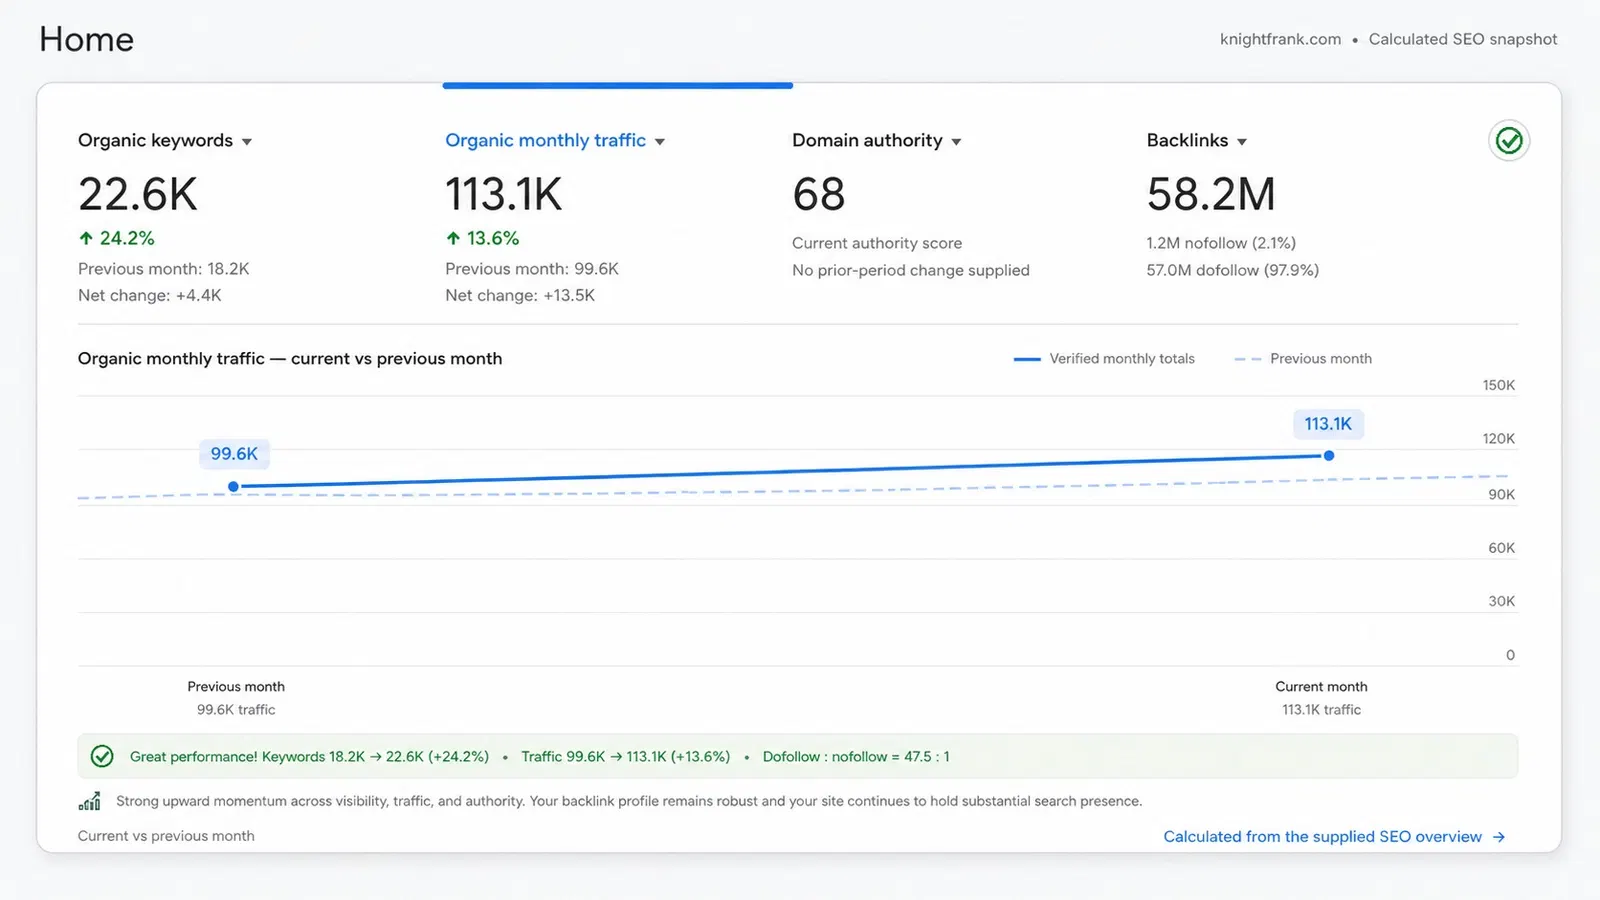Select the Backlinks metric tab

1187,141
